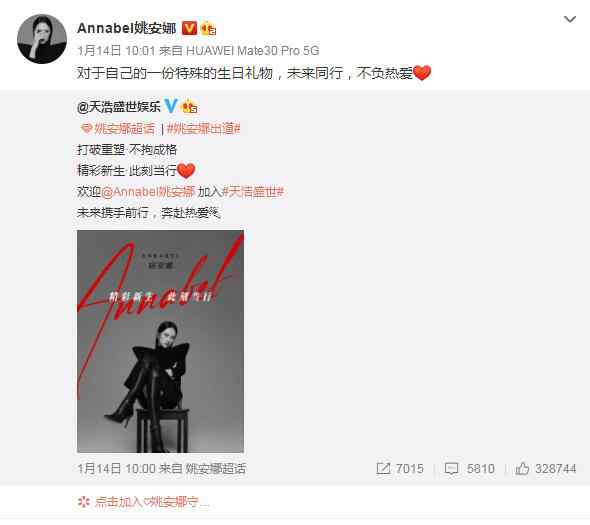Open the #天浩盛世# hashtag link

pos(252,192)
